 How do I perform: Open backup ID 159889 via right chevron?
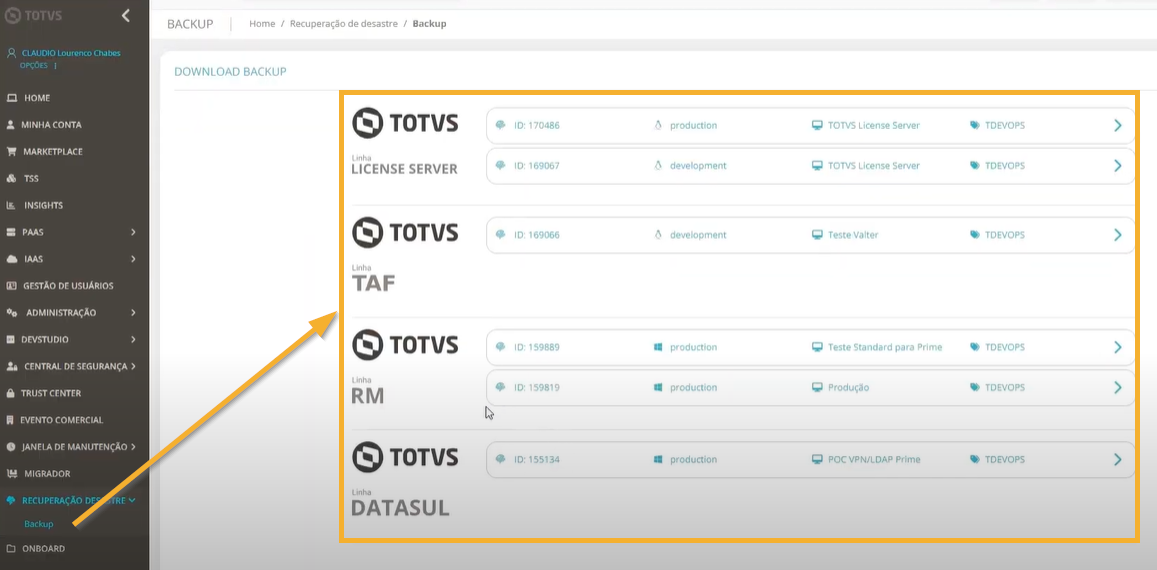(x=1118, y=347)
